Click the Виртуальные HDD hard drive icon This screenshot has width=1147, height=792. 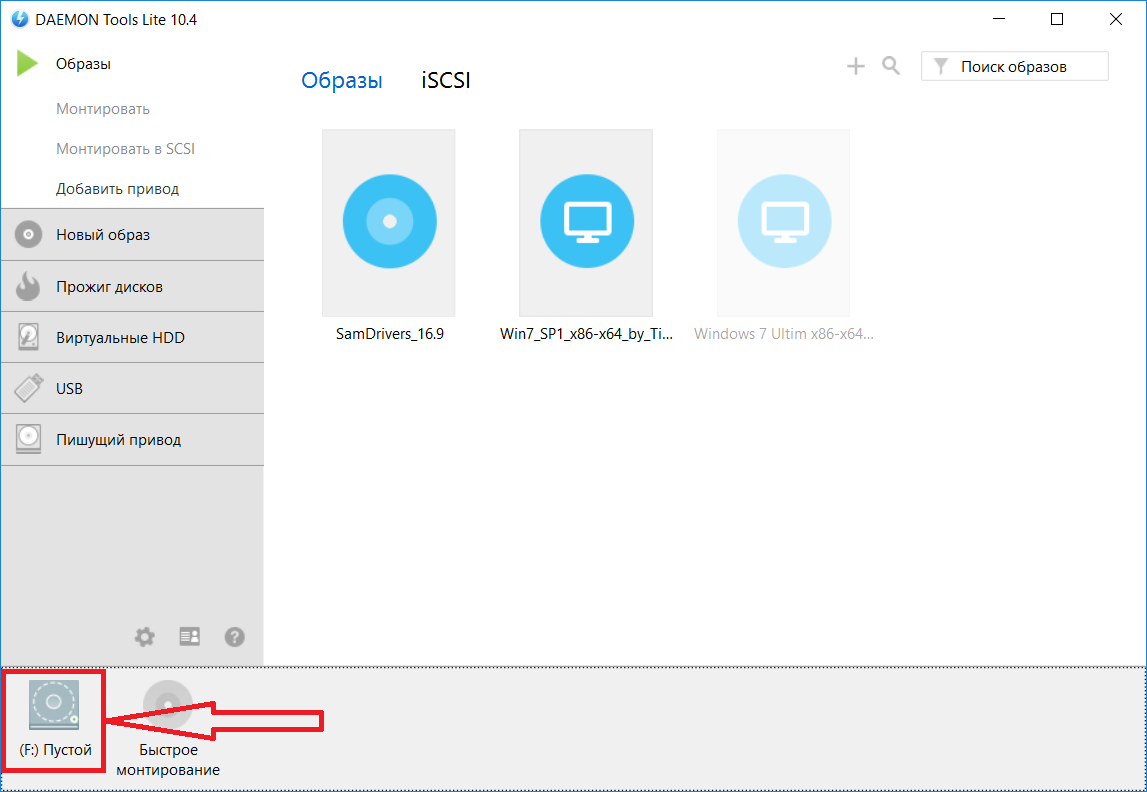pyautogui.click(x=28, y=337)
